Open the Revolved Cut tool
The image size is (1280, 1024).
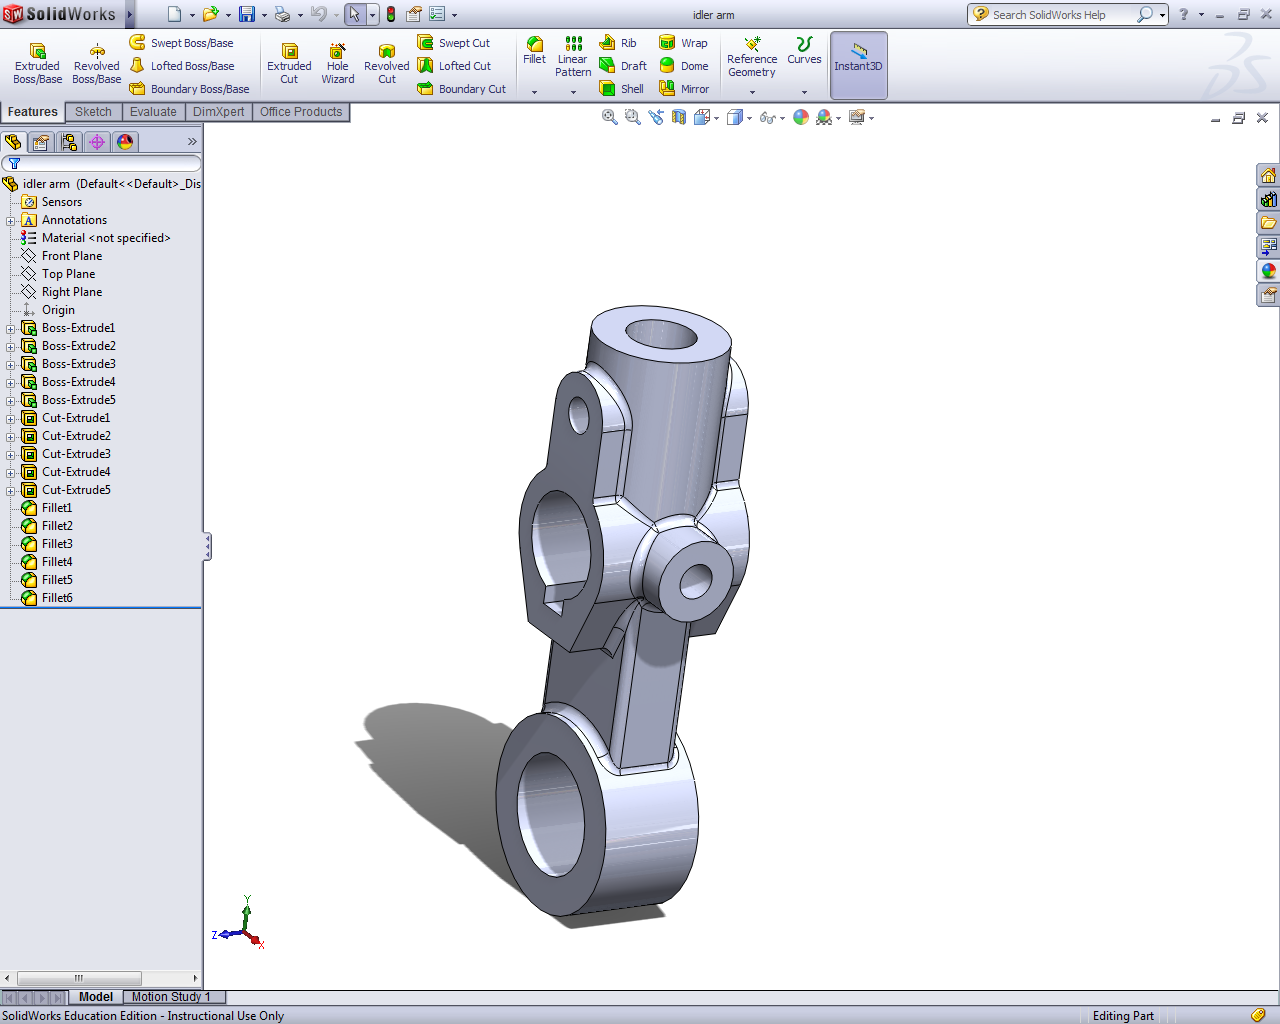point(387,64)
